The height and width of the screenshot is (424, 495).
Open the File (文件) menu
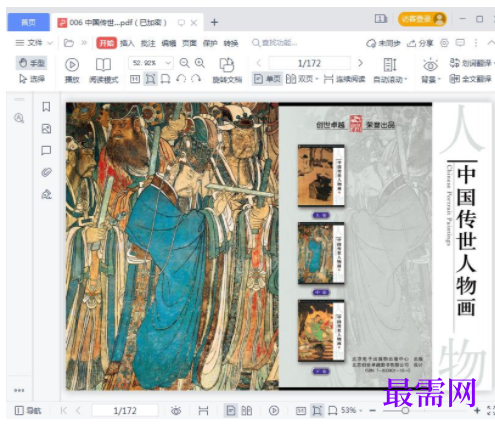pos(29,43)
